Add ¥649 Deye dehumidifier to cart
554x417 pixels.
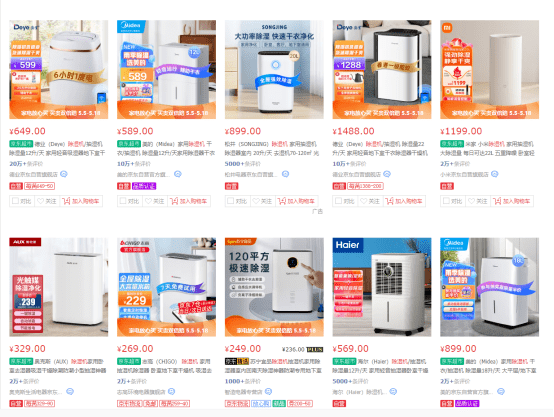click(81, 201)
